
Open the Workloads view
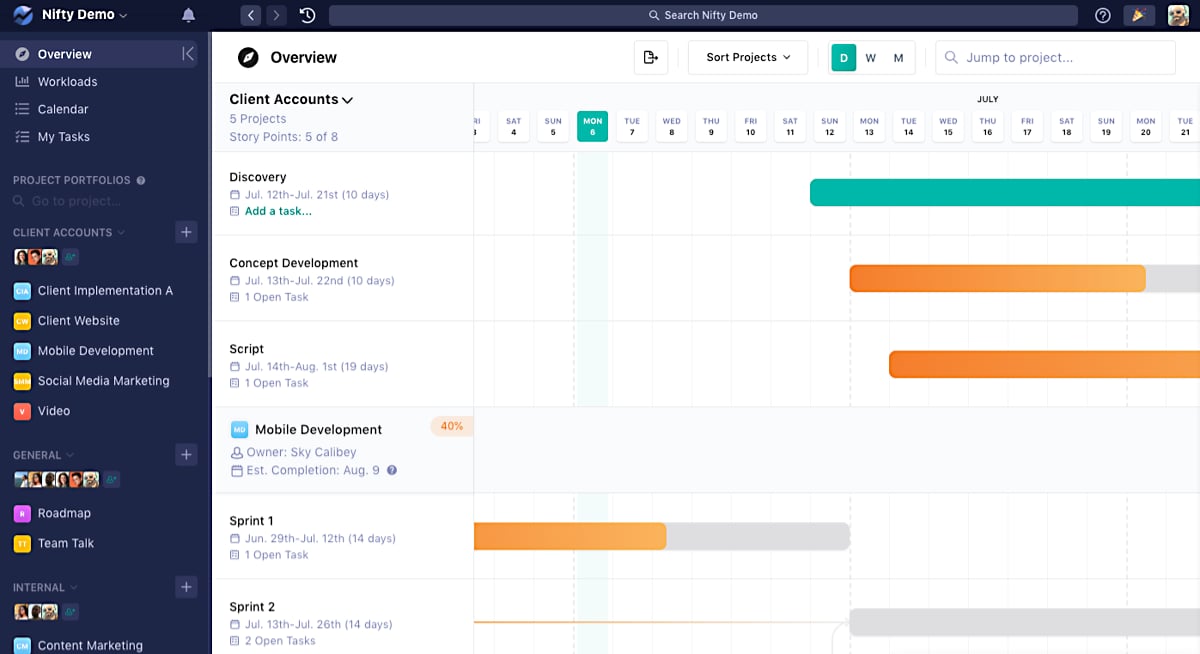click(x=68, y=81)
